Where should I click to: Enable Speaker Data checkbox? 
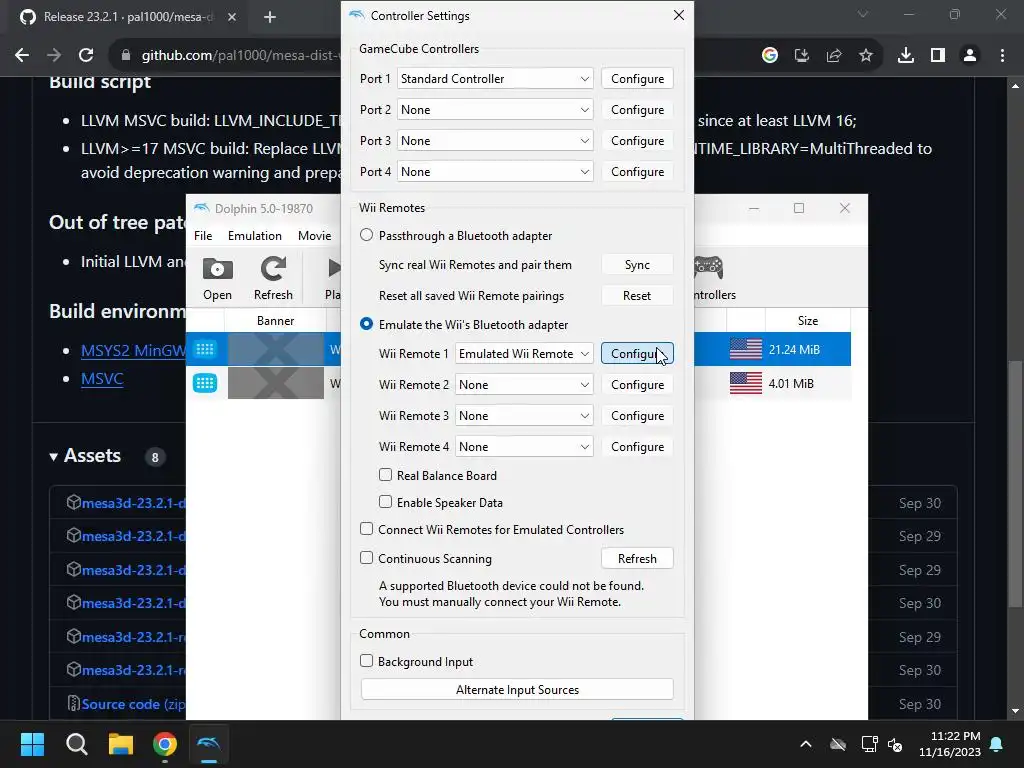click(385, 502)
